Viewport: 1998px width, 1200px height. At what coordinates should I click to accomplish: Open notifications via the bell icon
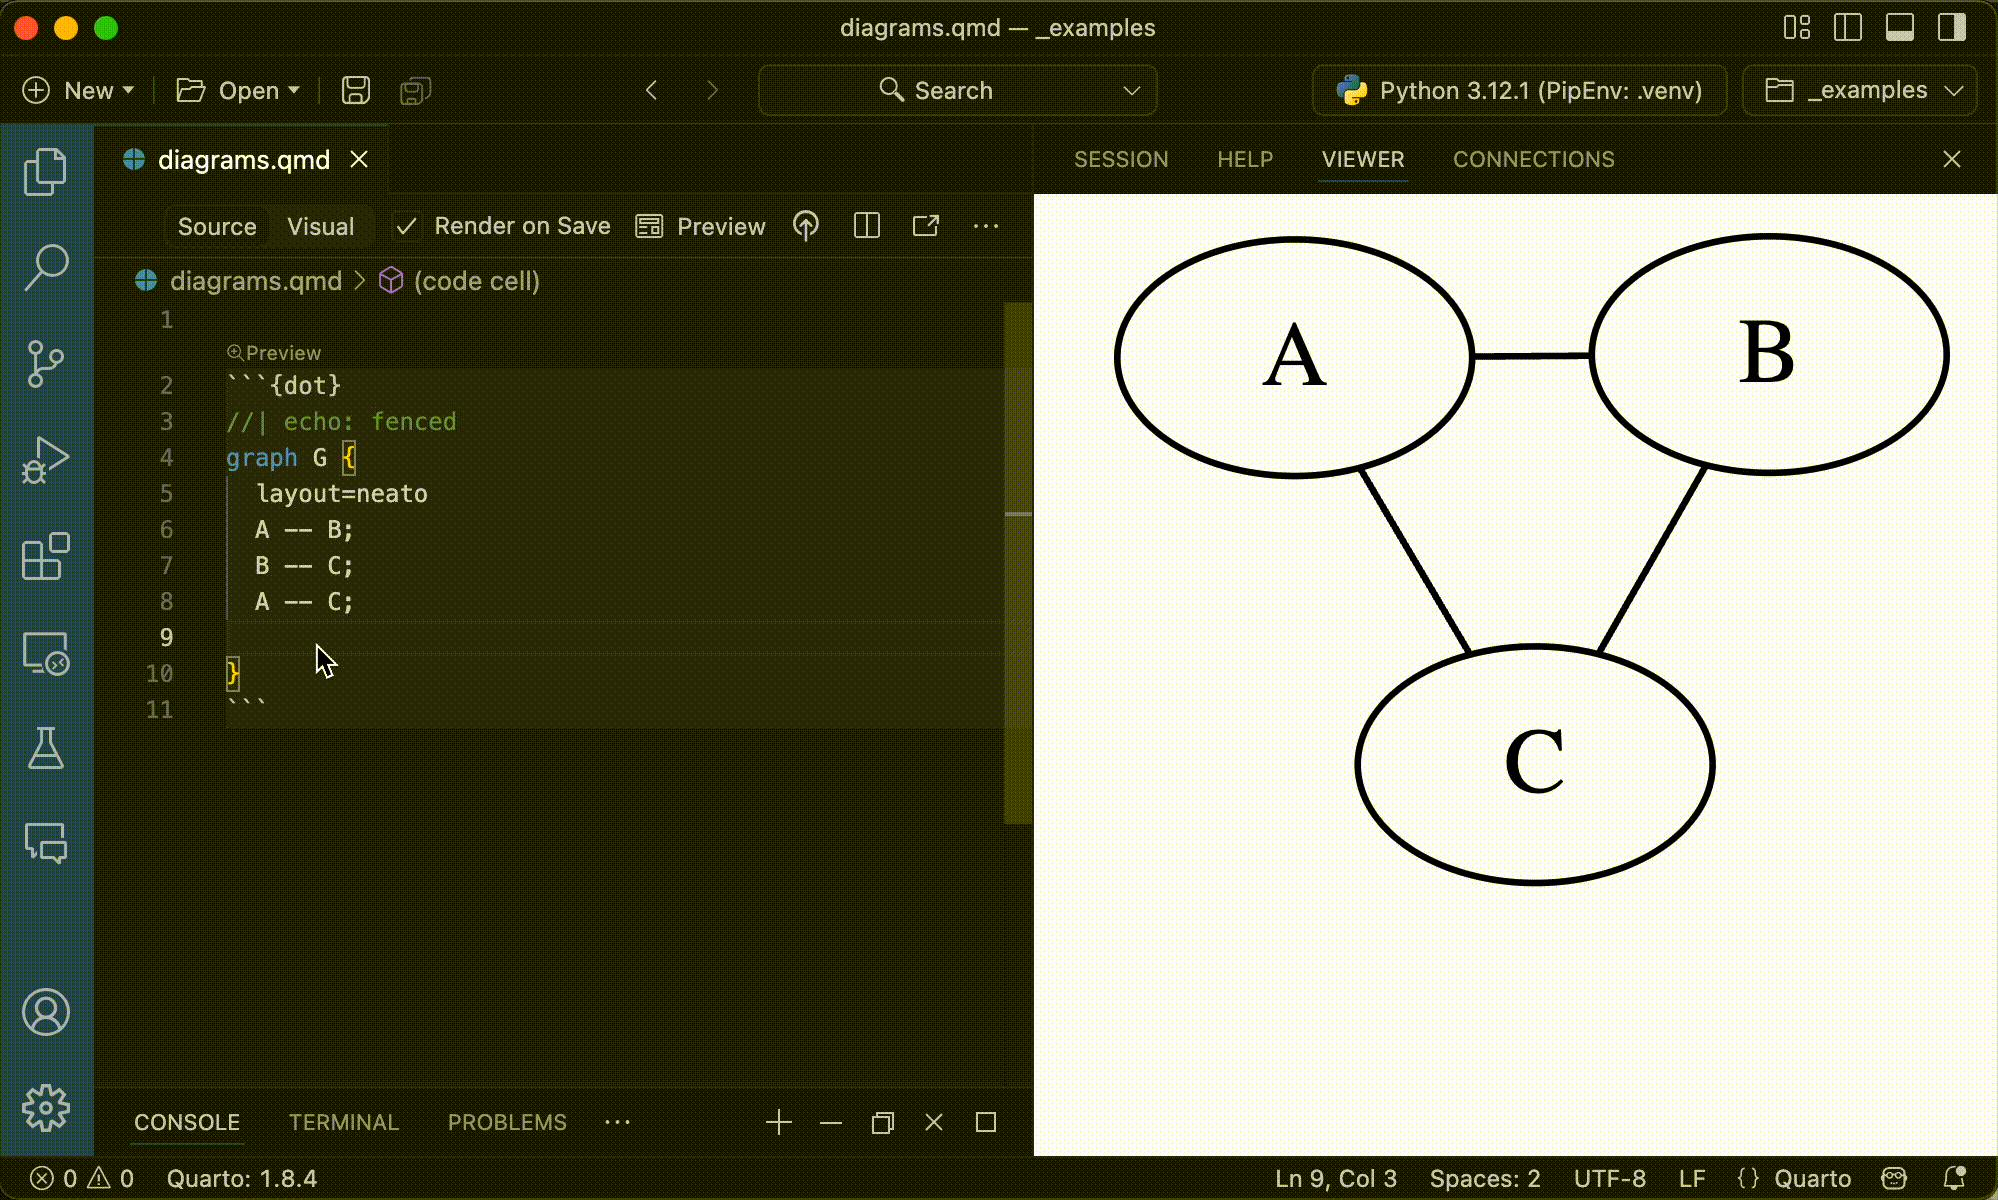(1955, 1178)
